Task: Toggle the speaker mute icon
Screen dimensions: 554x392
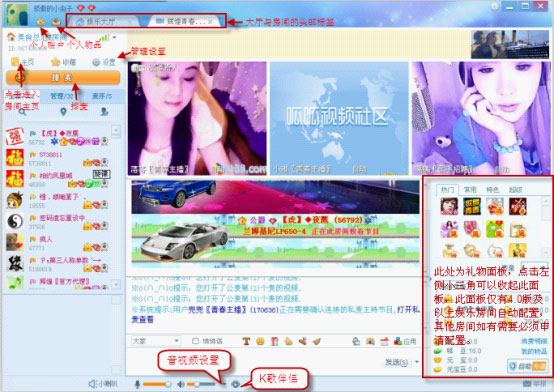Action: [181, 384]
